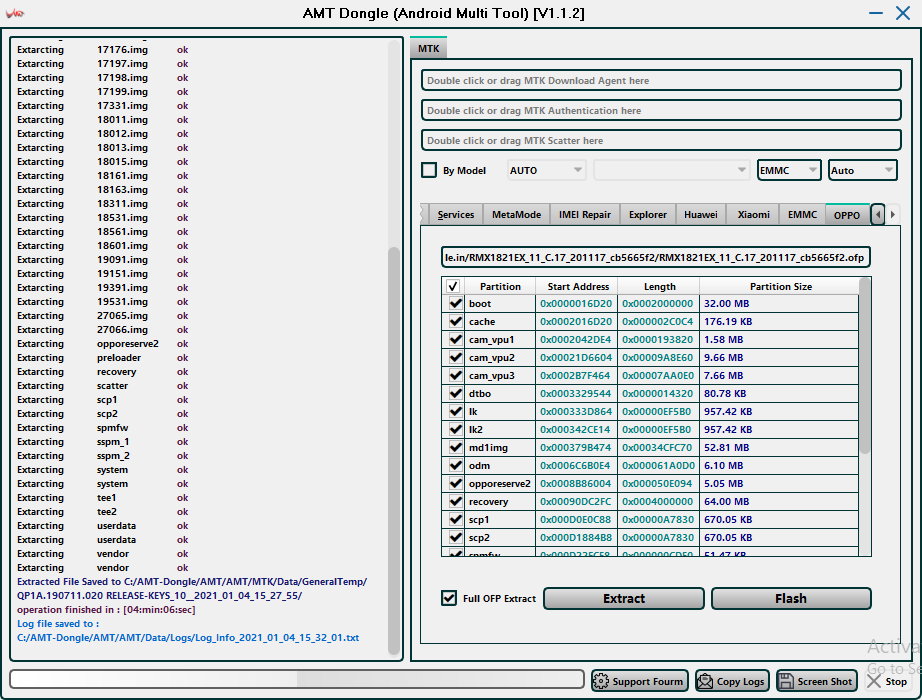Uncheck the cam_vpu1 partition checkbox
Image resolution: width=922 pixels, height=700 pixels.
click(x=456, y=339)
